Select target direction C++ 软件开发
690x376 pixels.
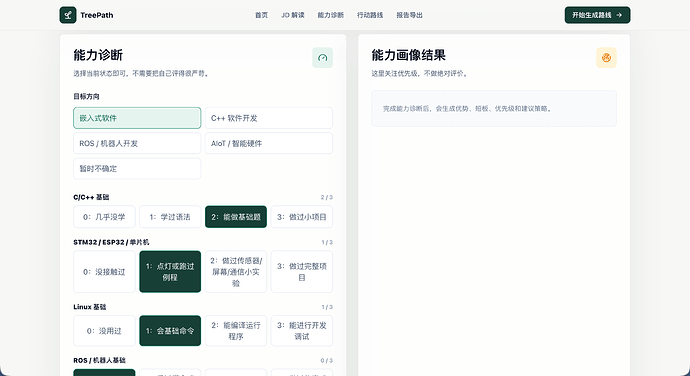coord(269,118)
